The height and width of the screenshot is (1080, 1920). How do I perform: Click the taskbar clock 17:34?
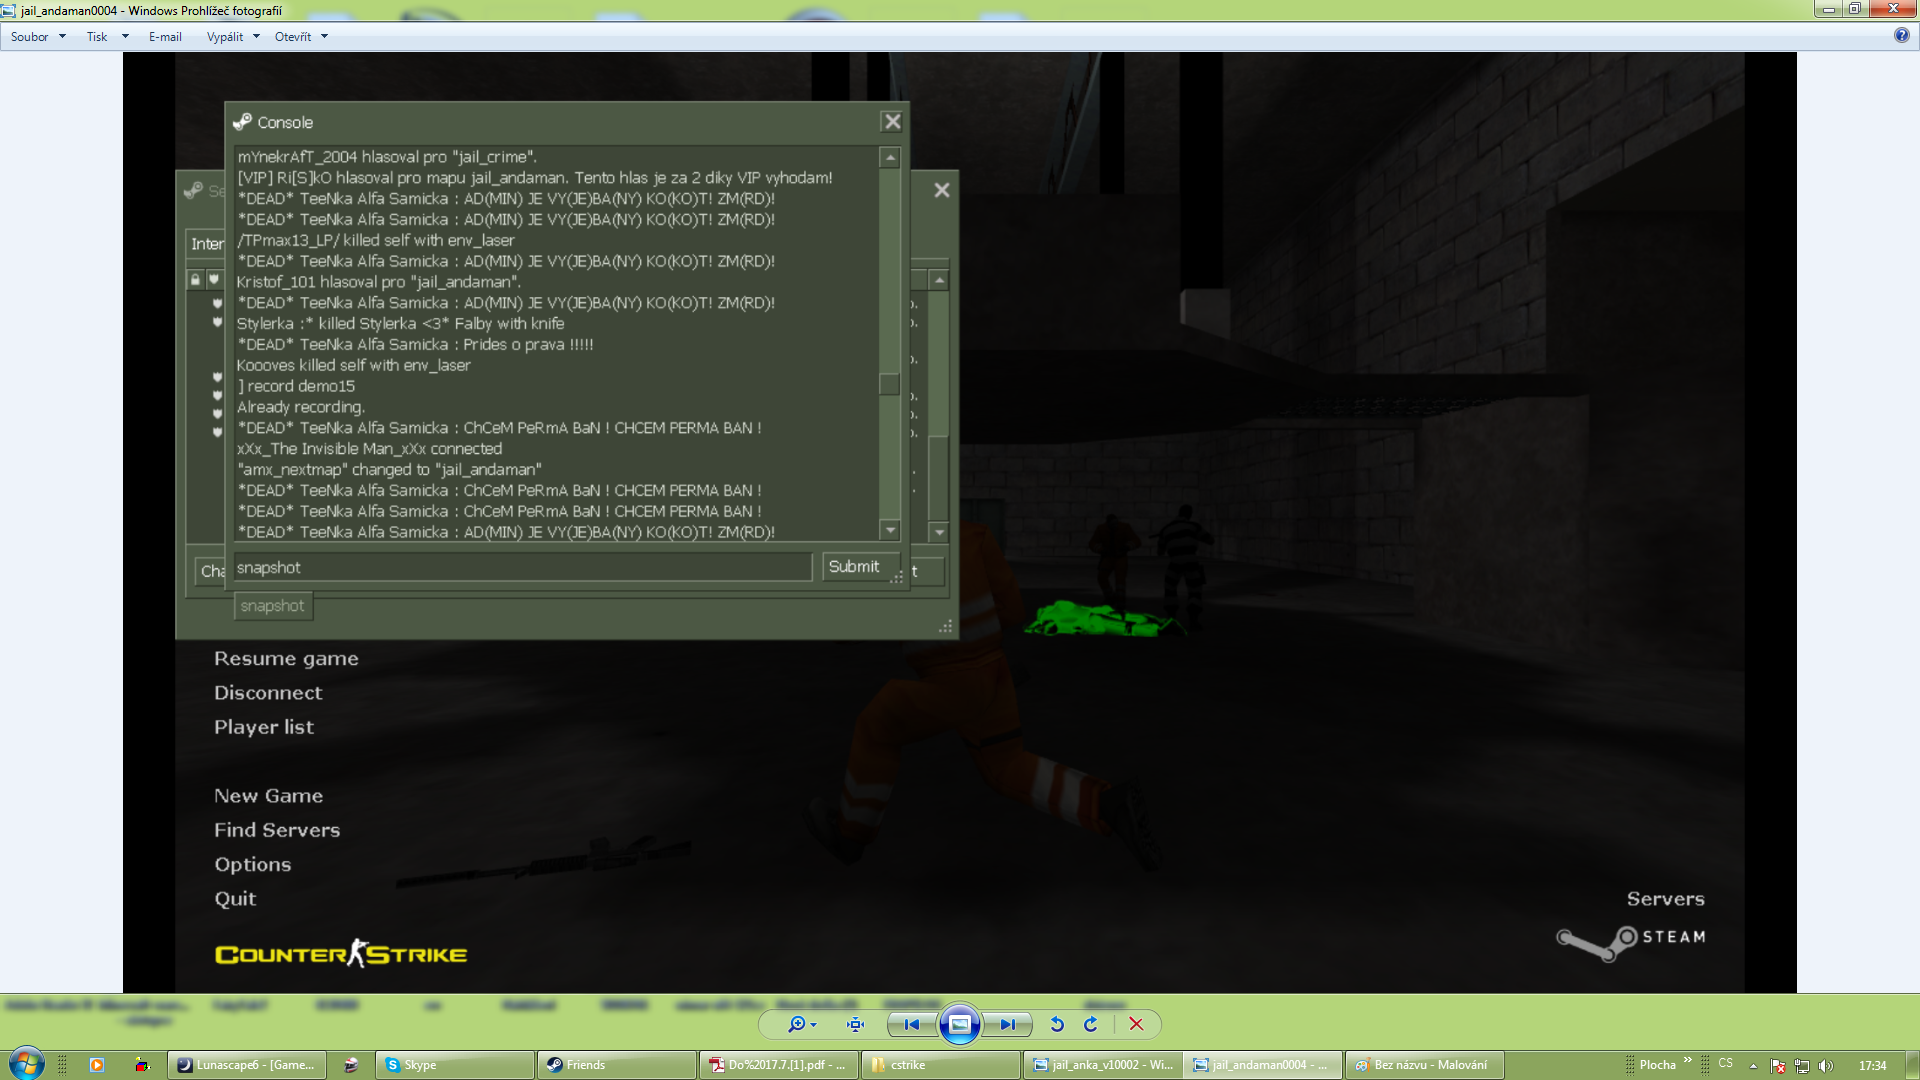[x=1872, y=1066]
